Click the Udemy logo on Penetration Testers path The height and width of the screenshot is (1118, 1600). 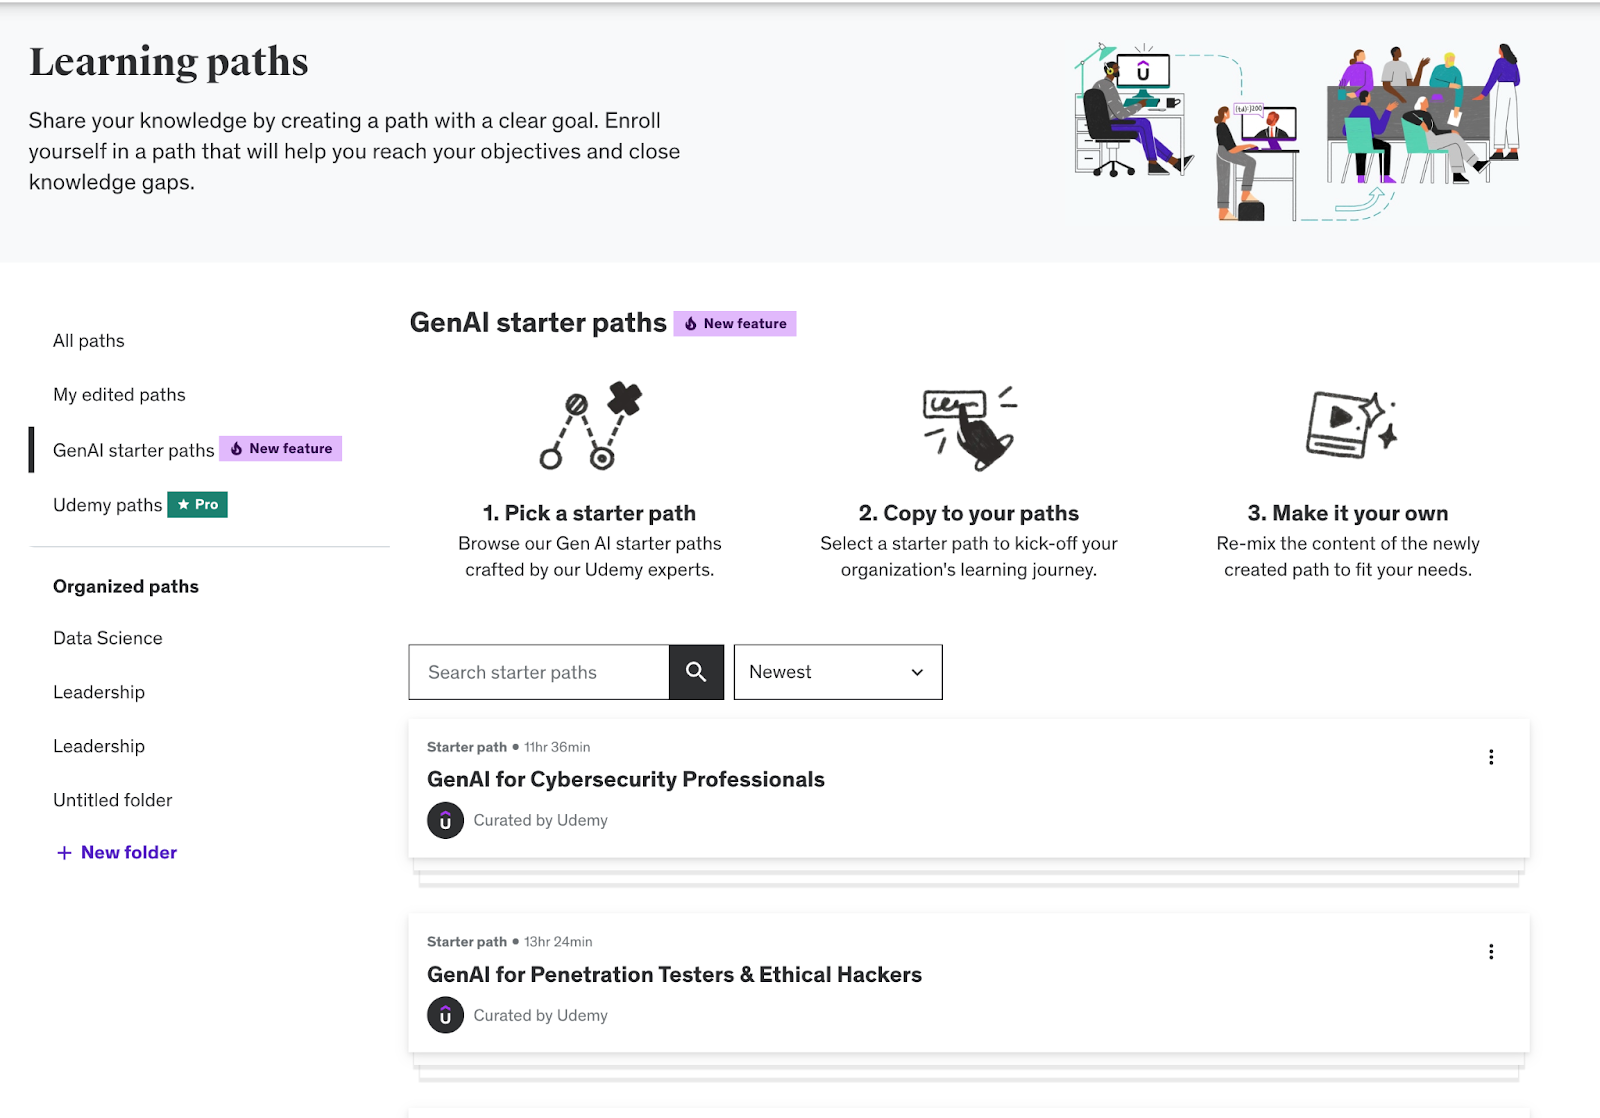(445, 1016)
